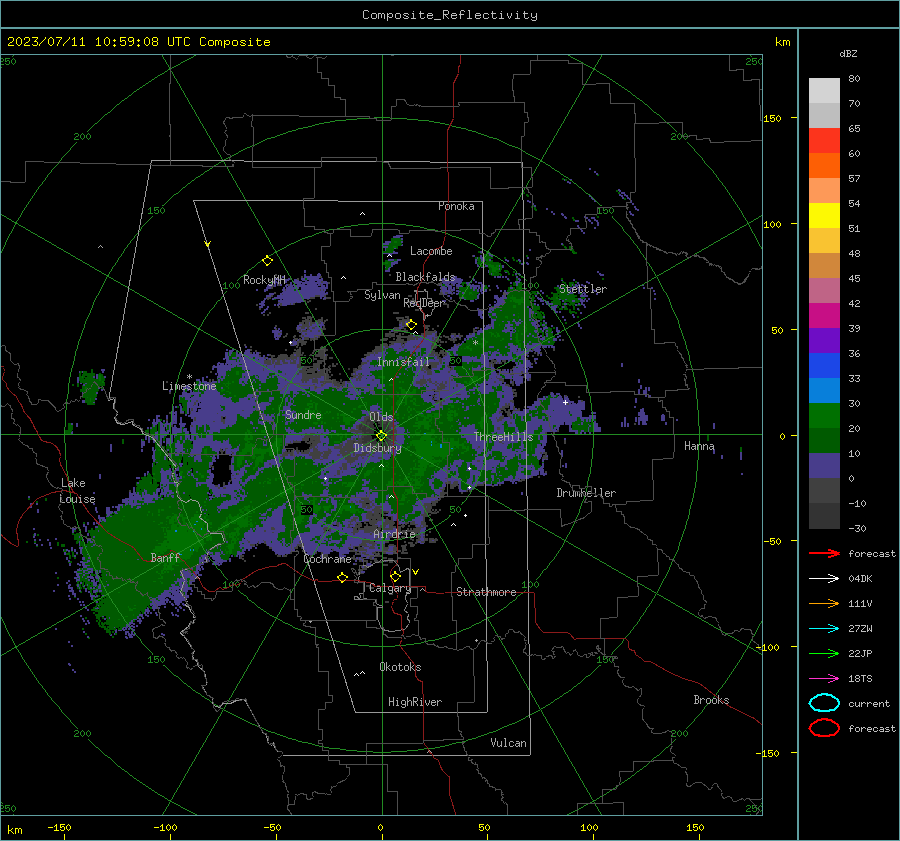Click the dBZ legend heading
Image resolution: width=900 pixels, height=841 pixels.
pos(848,53)
